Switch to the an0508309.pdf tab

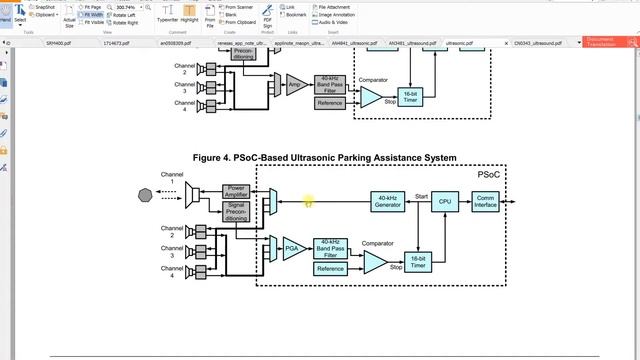click(176, 43)
